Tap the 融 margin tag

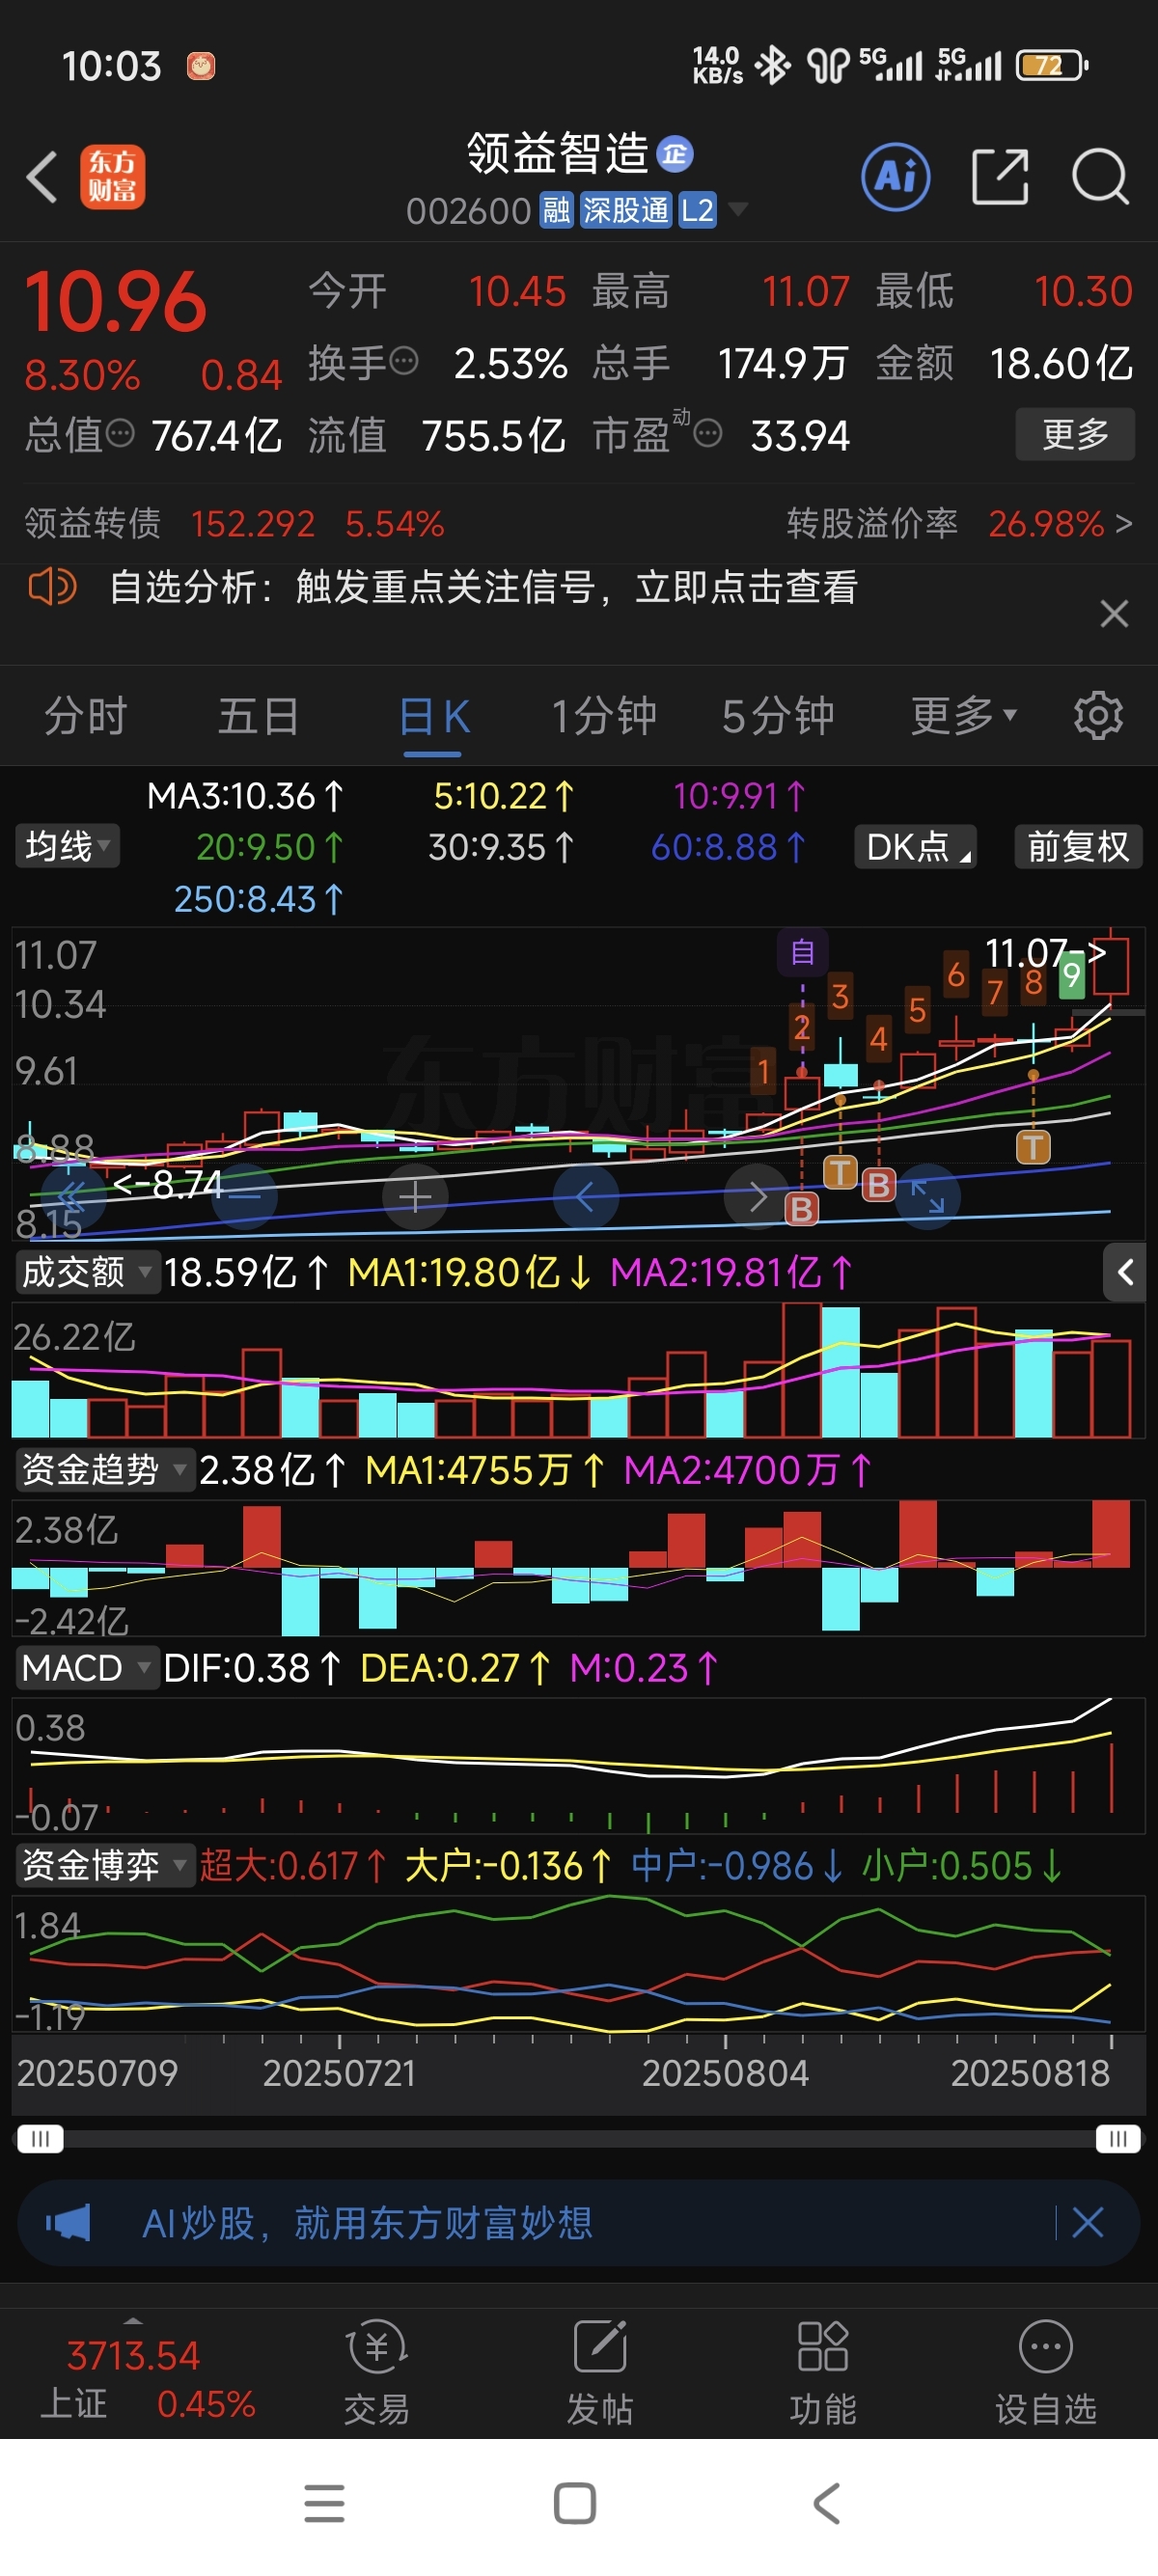tap(556, 211)
